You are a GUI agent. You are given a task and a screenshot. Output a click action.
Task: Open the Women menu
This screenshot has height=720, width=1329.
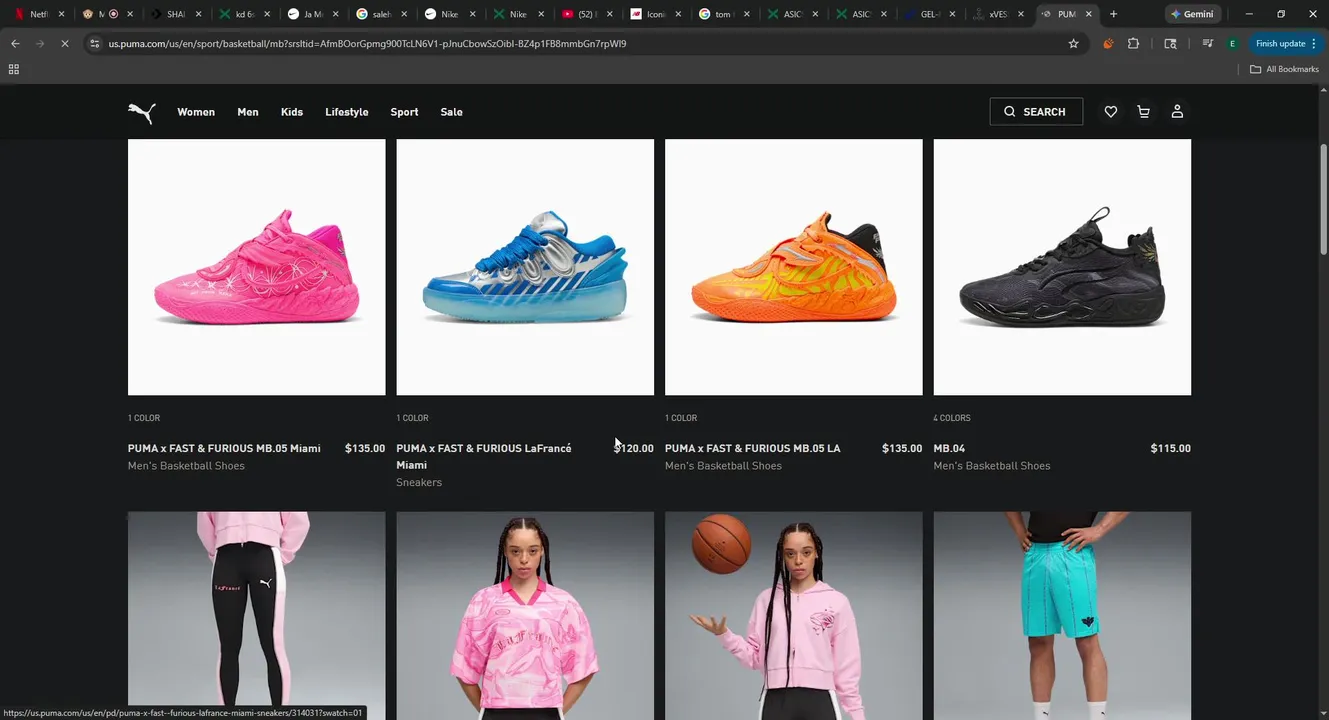click(x=196, y=112)
